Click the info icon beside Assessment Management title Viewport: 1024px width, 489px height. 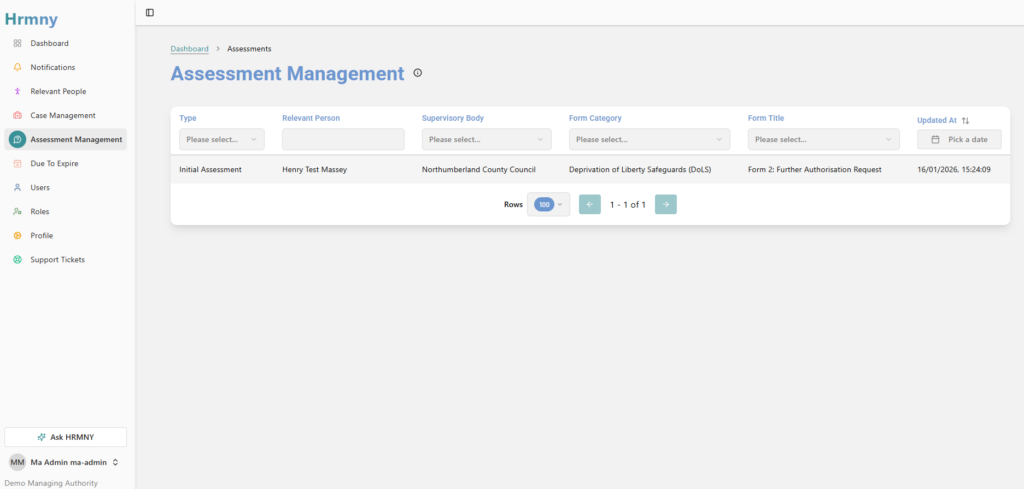pos(418,73)
